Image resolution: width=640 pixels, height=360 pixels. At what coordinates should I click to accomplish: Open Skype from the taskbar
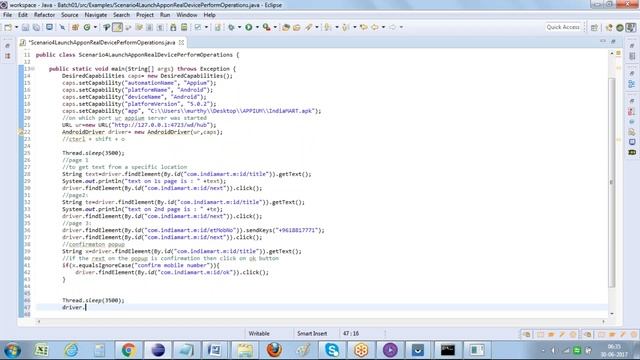(x=332, y=350)
